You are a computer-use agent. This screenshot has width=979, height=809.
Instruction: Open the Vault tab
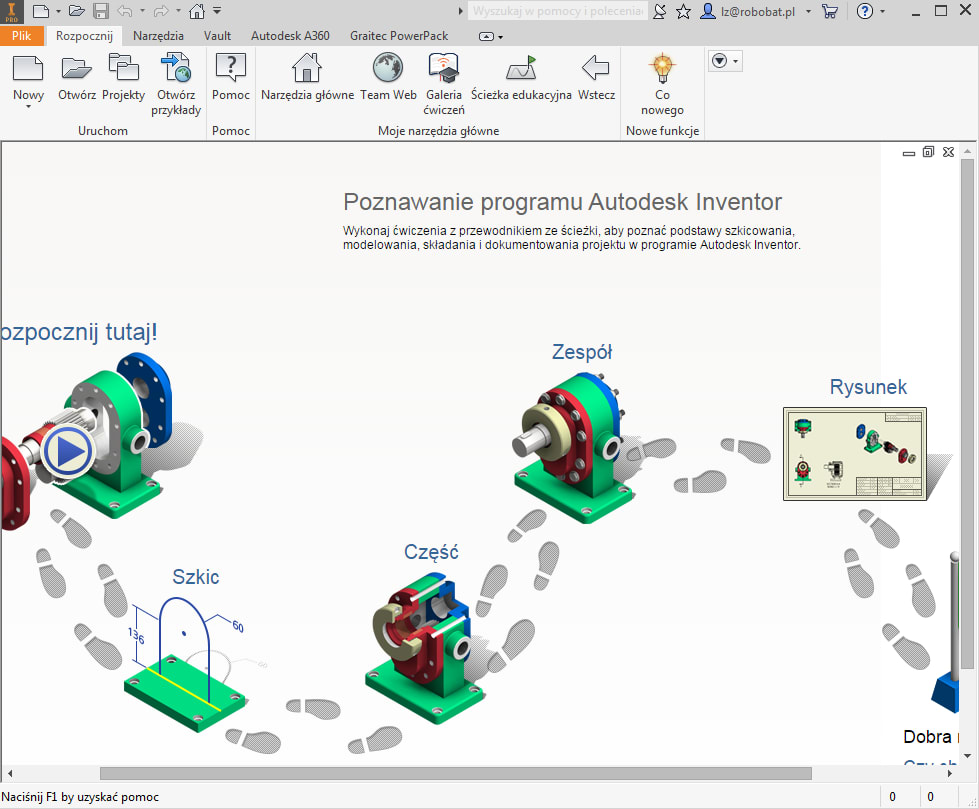[x=217, y=36]
